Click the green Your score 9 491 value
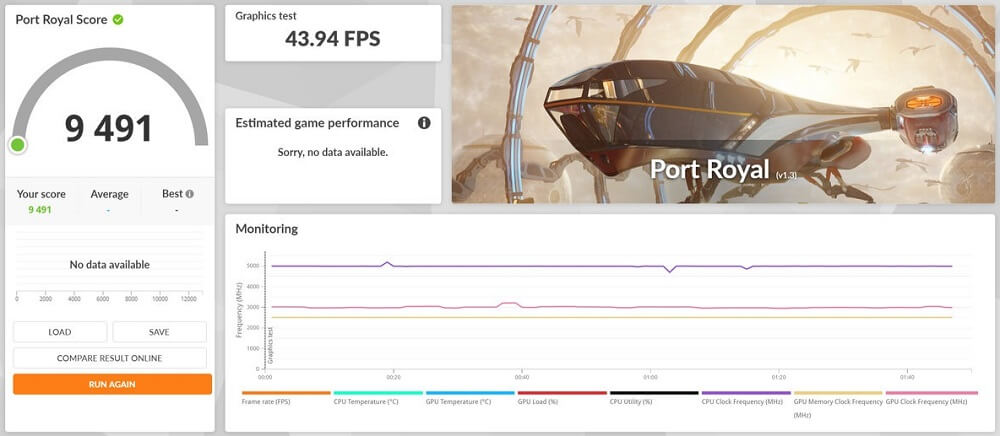The image size is (1000, 436). click(40, 210)
